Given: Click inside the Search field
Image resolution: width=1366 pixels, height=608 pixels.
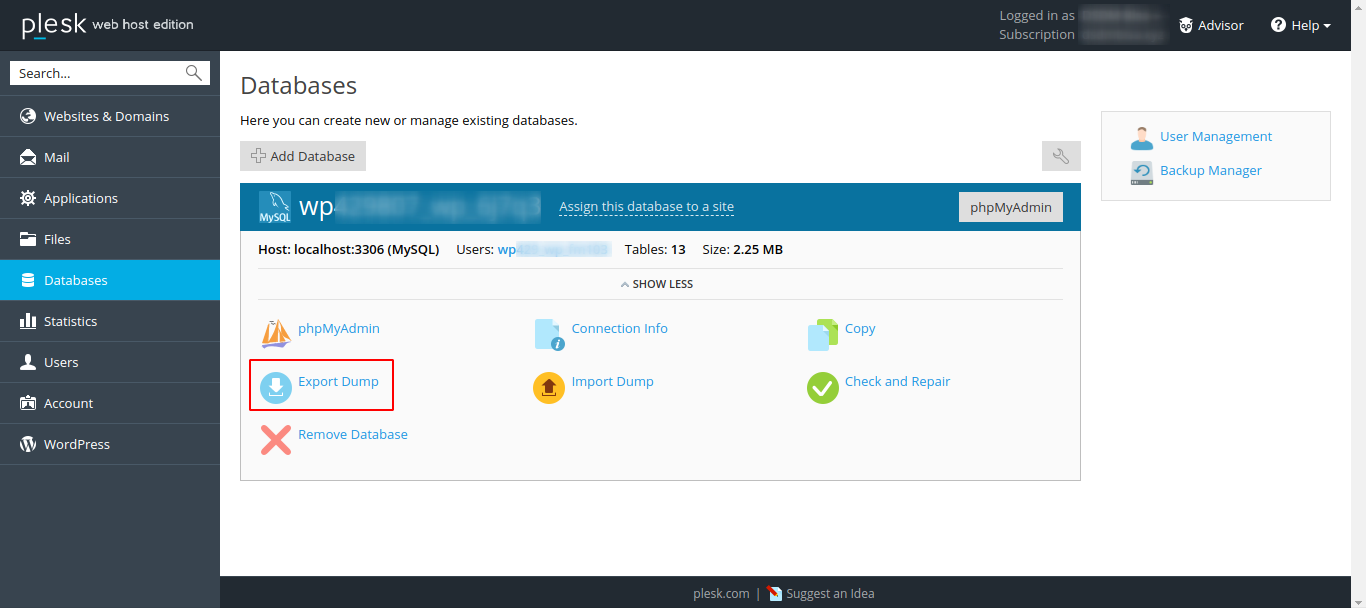Looking at the screenshot, I should [100, 72].
